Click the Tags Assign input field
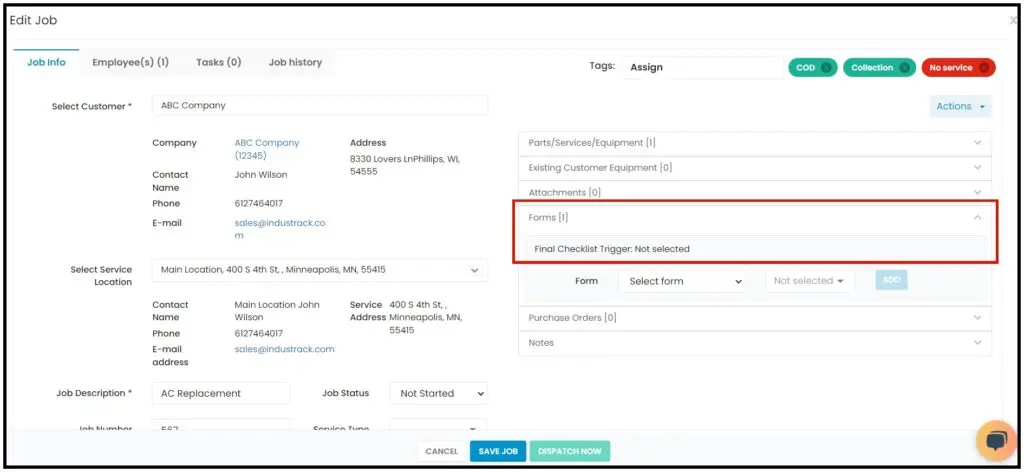The width and height of the screenshot is (1024, 472). (x=702, y=67)
